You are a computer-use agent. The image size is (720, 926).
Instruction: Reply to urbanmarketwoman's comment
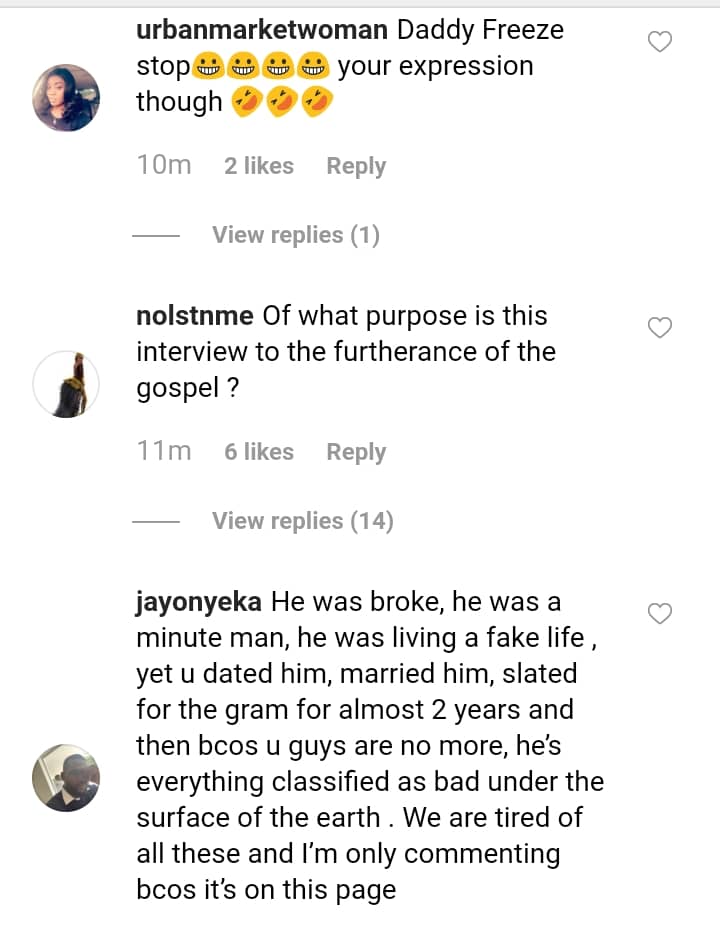[x=356, y=166]
